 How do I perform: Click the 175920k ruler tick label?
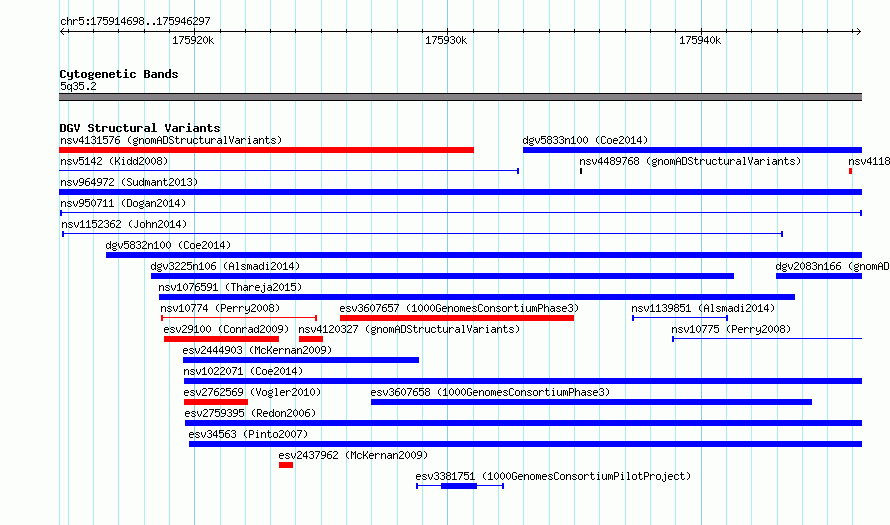coord(193,40)
